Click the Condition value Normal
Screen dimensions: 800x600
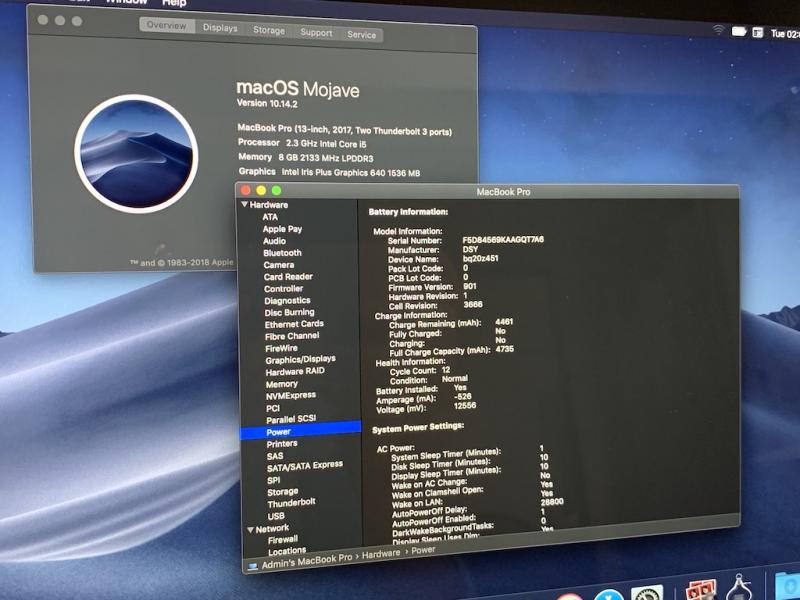click(455, 379)
